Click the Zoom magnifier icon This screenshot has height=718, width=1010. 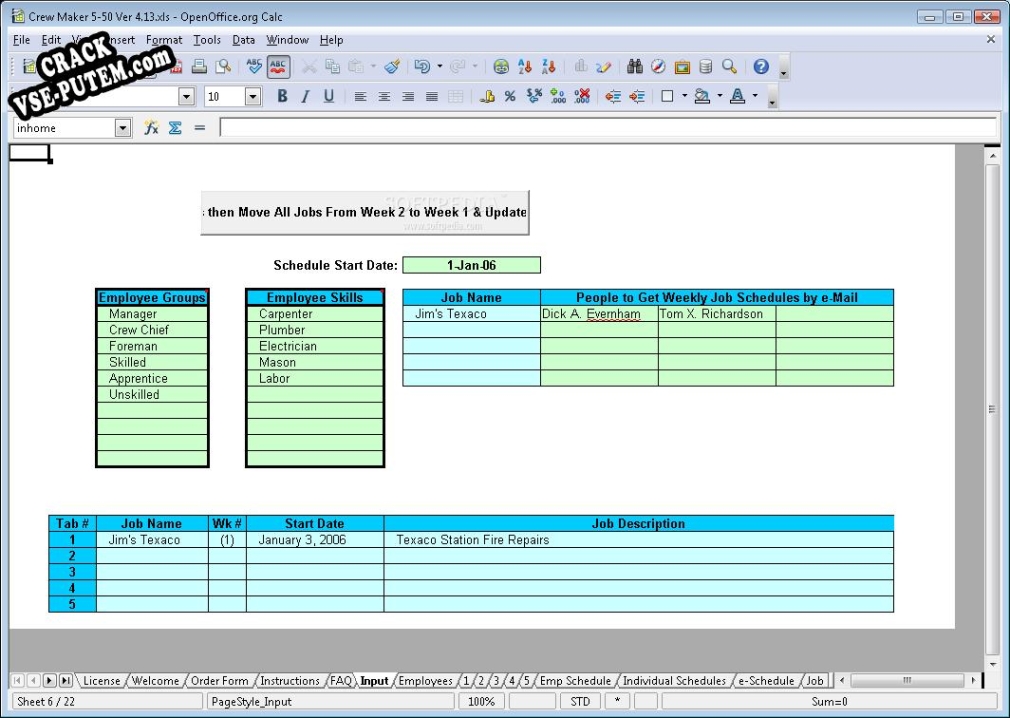[x=729, y=66]
